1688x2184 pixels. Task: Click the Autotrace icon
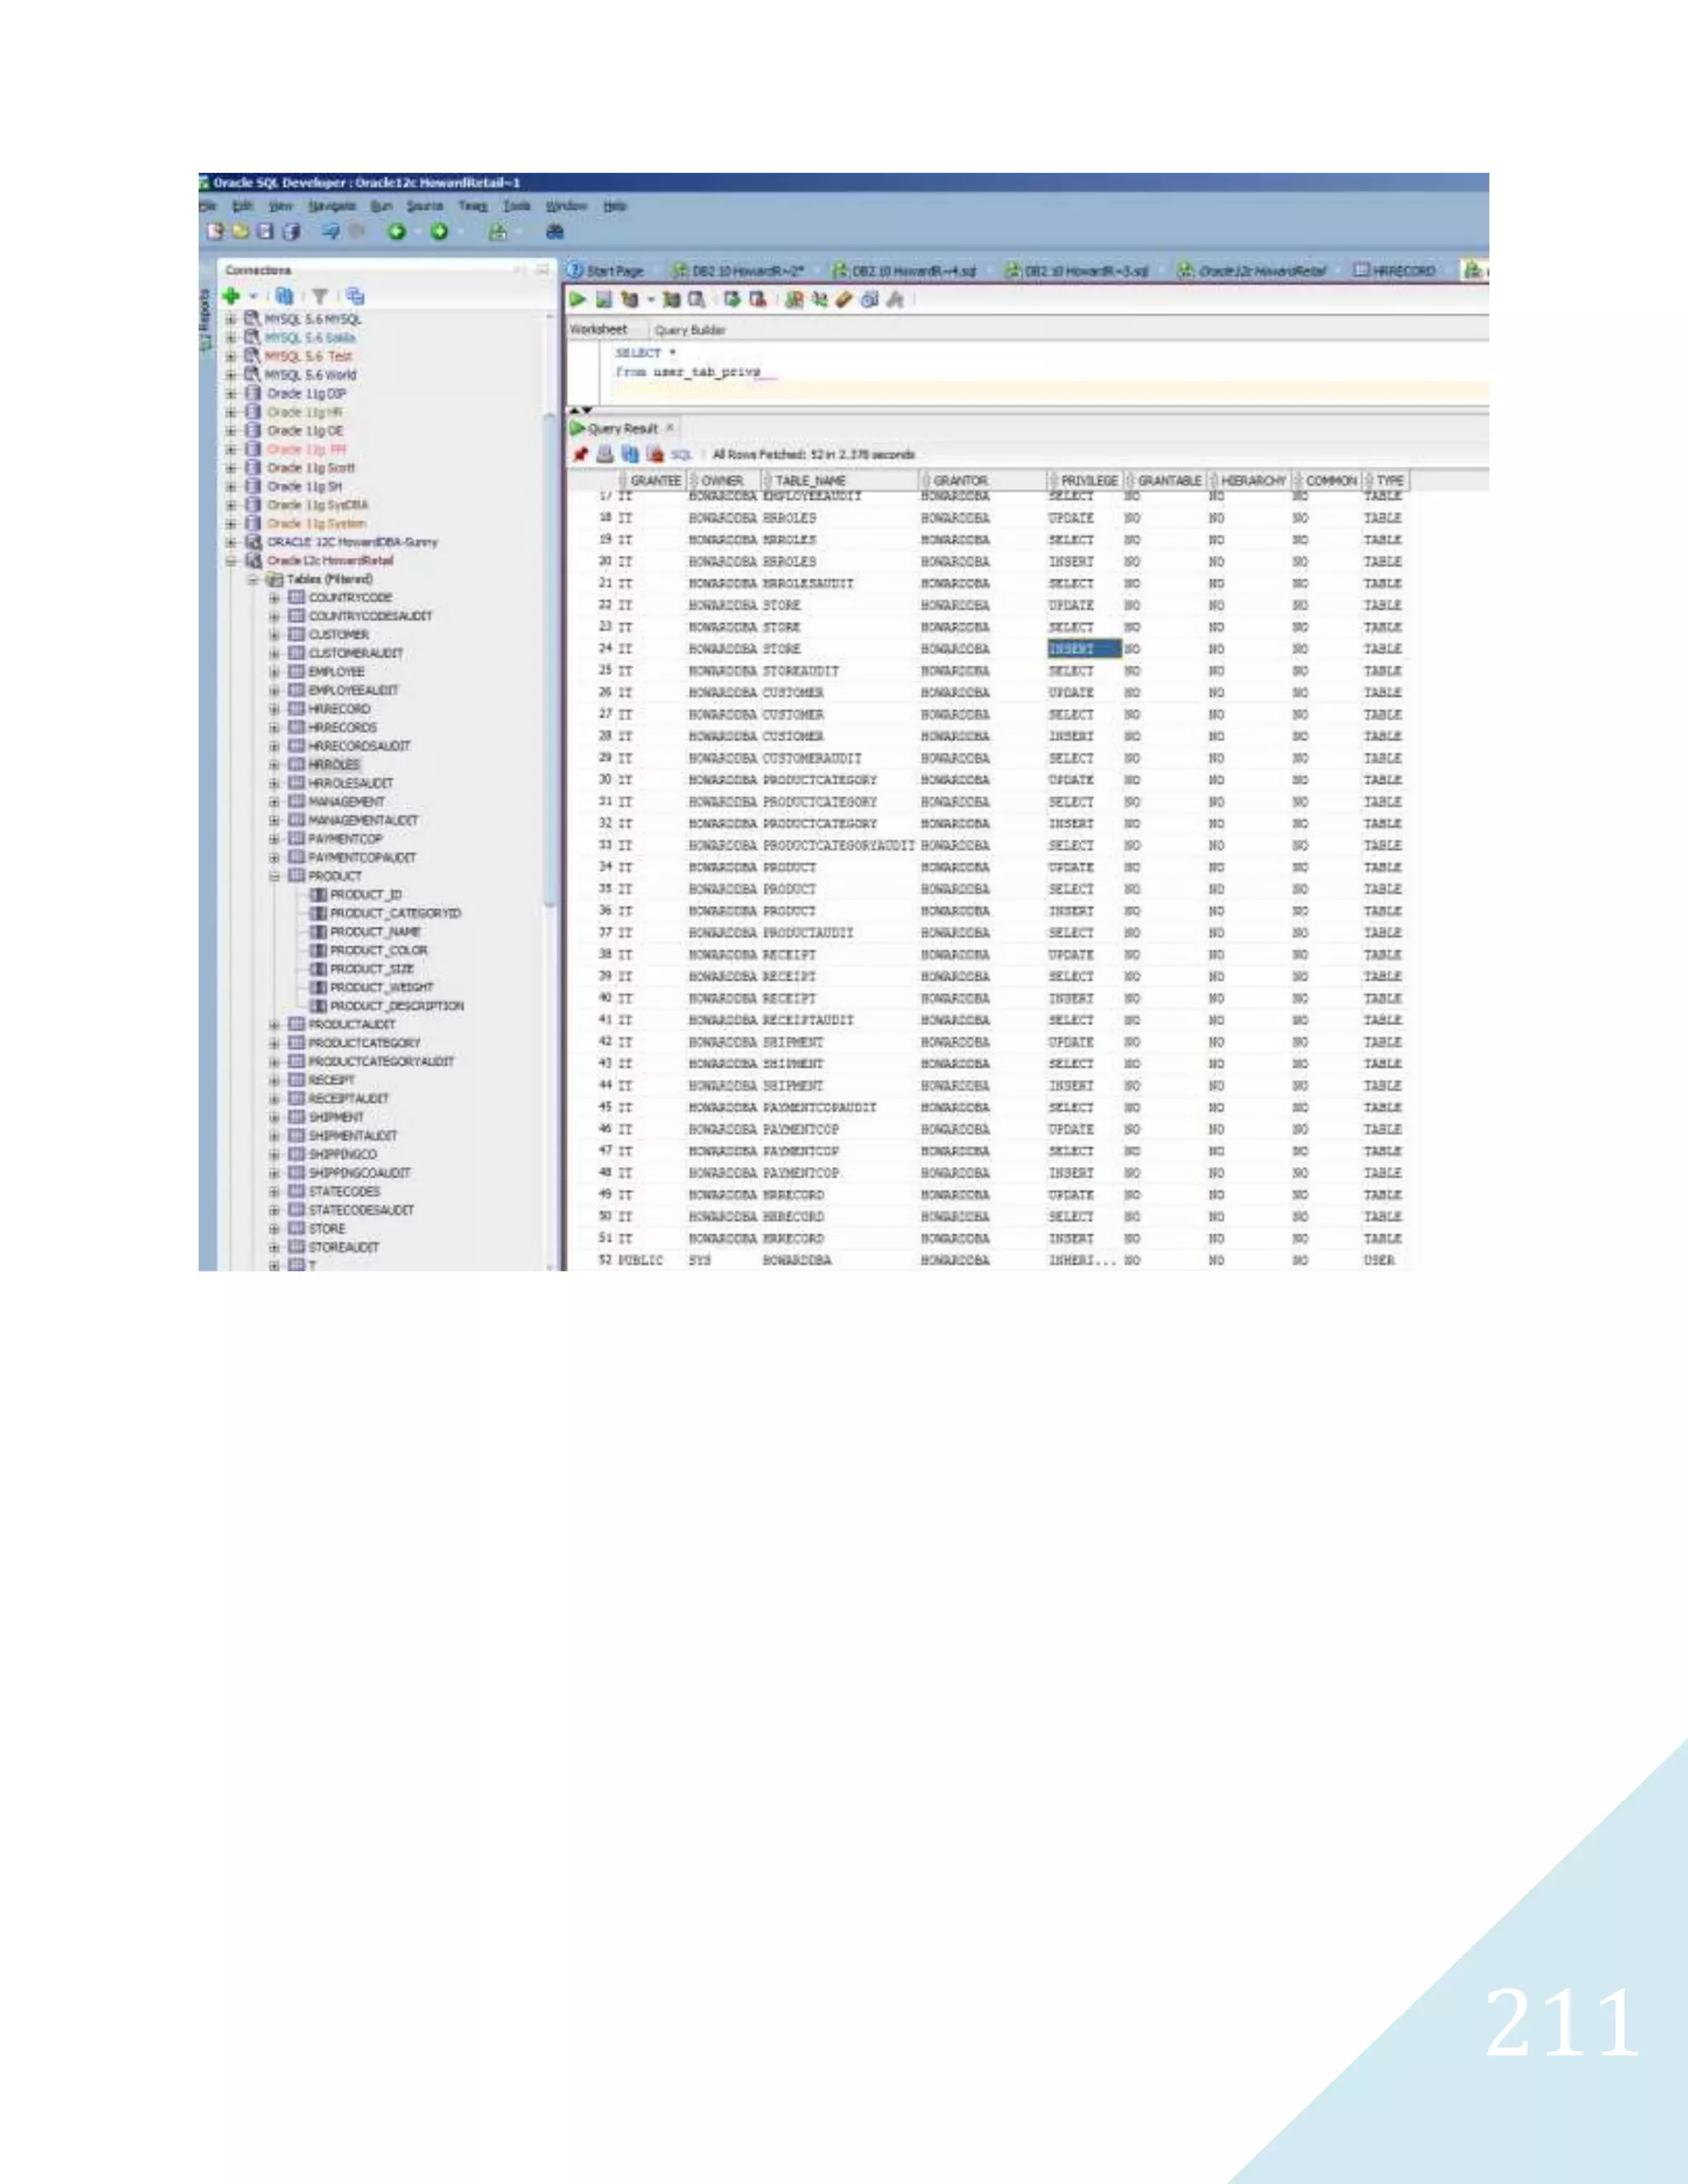[x=671, y=299]
